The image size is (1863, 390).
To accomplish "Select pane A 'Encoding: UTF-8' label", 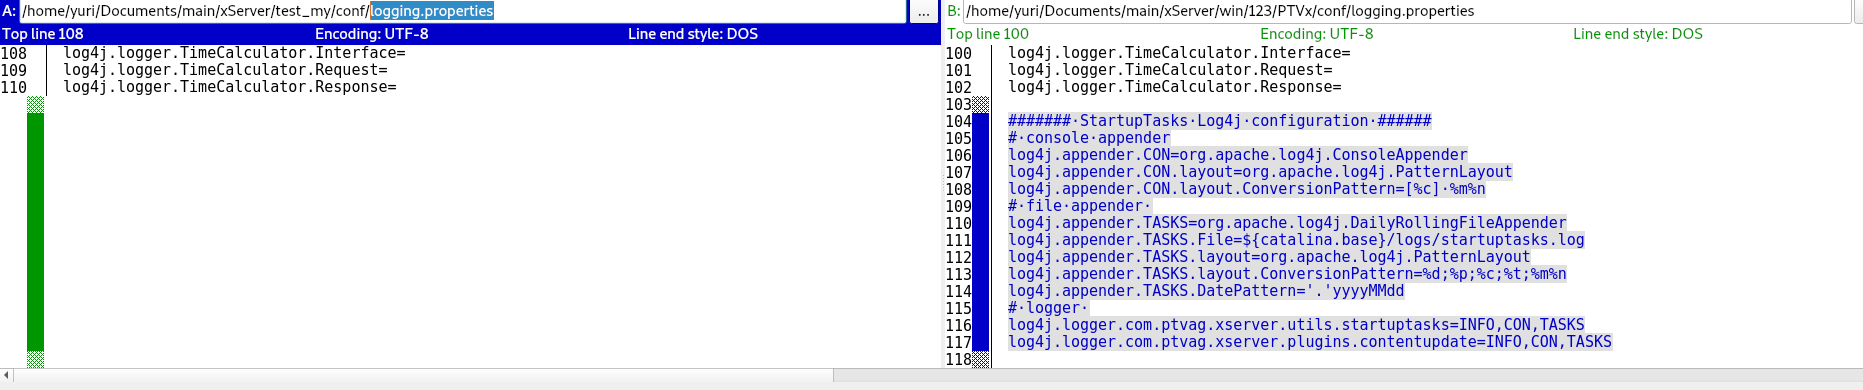I will 372,34.
